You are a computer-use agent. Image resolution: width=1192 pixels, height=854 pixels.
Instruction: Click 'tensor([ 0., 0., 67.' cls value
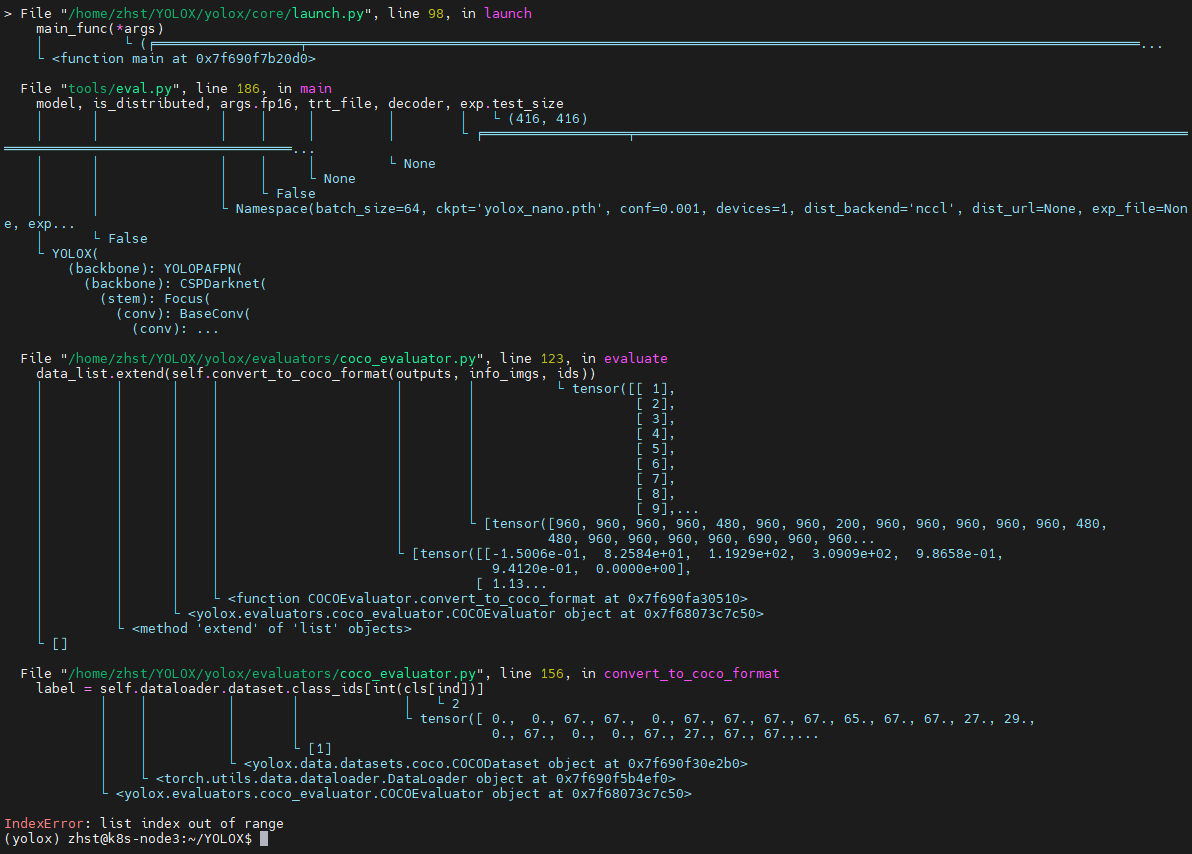click(x=727, y=719)
